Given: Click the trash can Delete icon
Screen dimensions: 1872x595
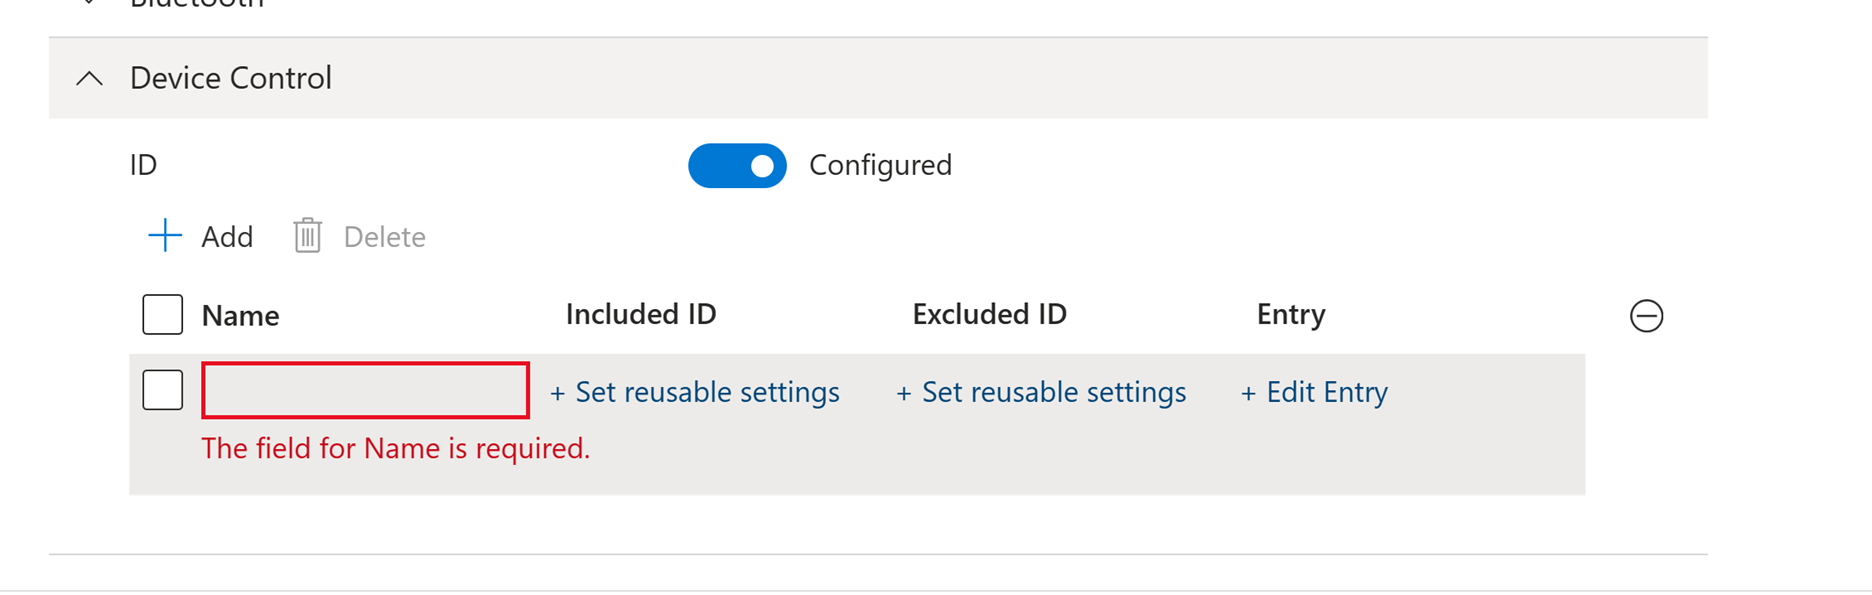Looking at the screenshot, I should click(307, 236).
